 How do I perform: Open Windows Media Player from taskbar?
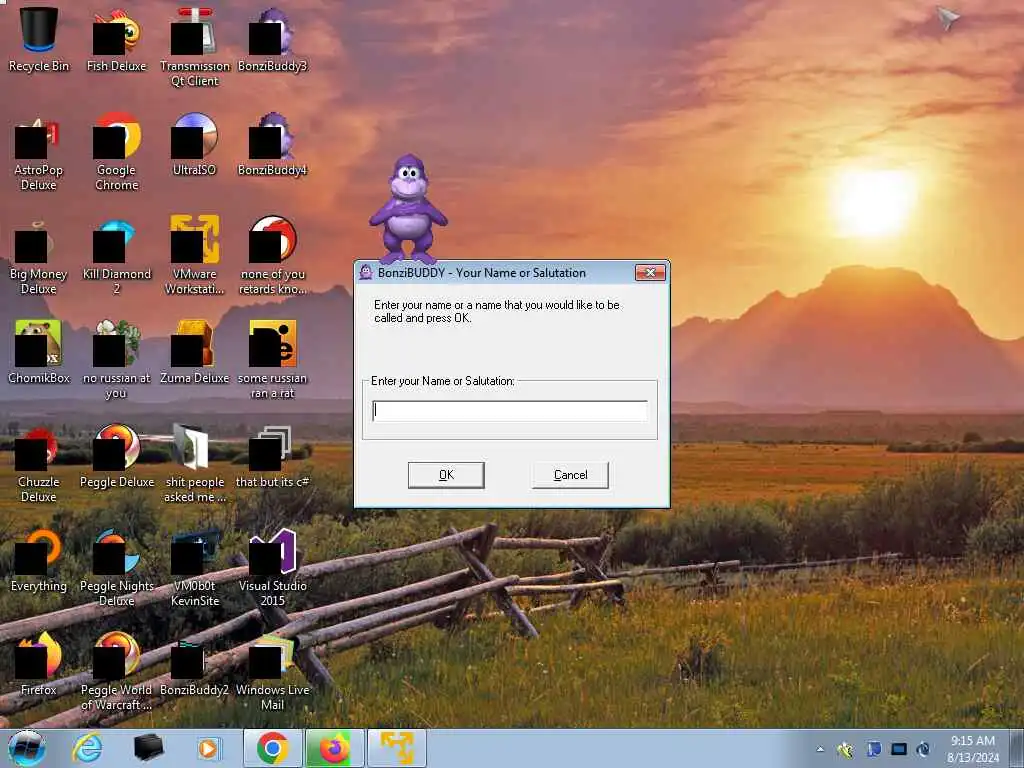[x=209, y=748]
